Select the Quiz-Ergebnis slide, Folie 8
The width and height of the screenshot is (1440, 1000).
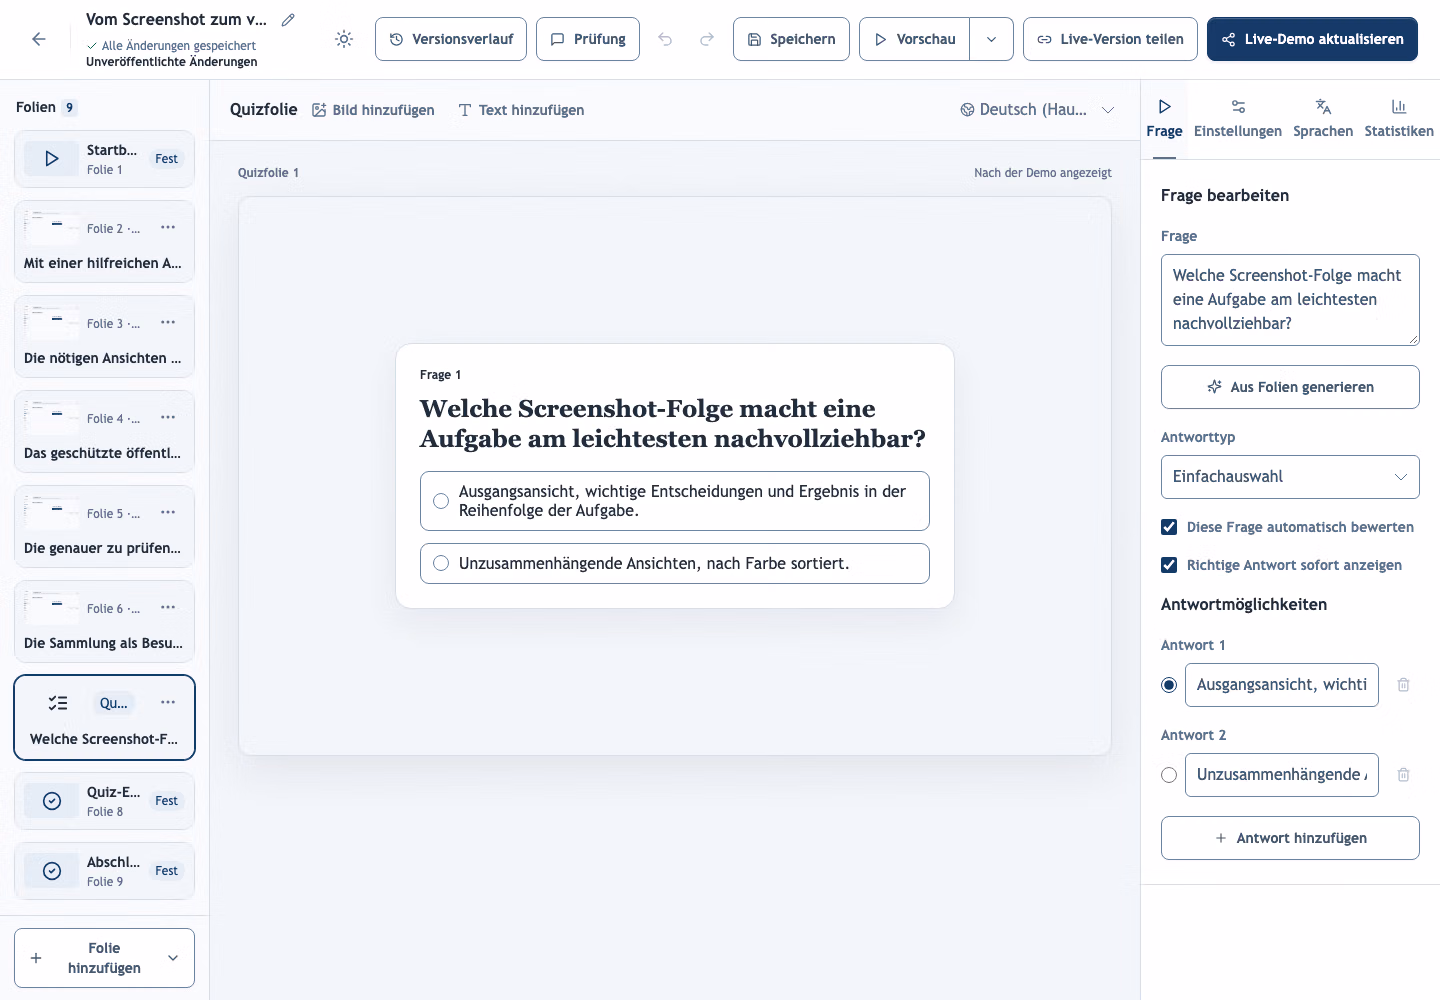coord(104,801)
